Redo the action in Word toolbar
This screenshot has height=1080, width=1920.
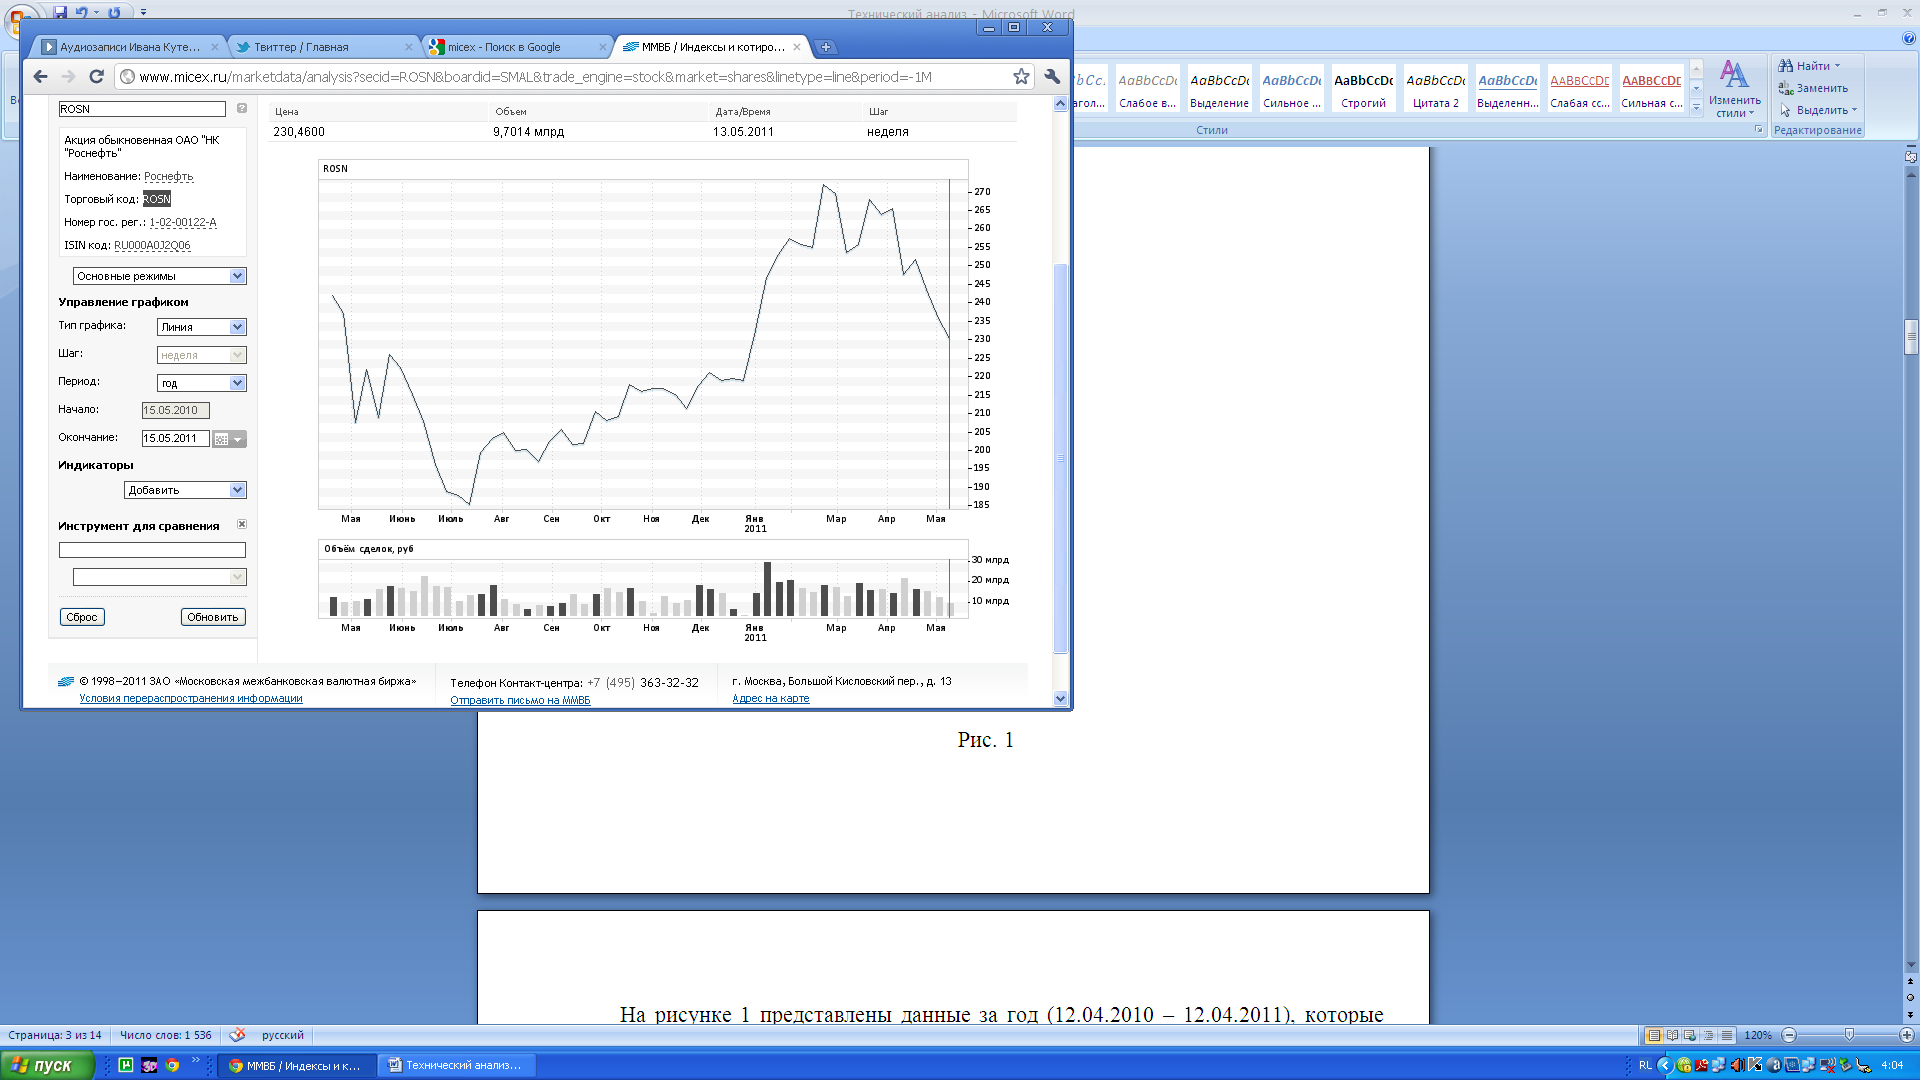[x=114, y=12]
